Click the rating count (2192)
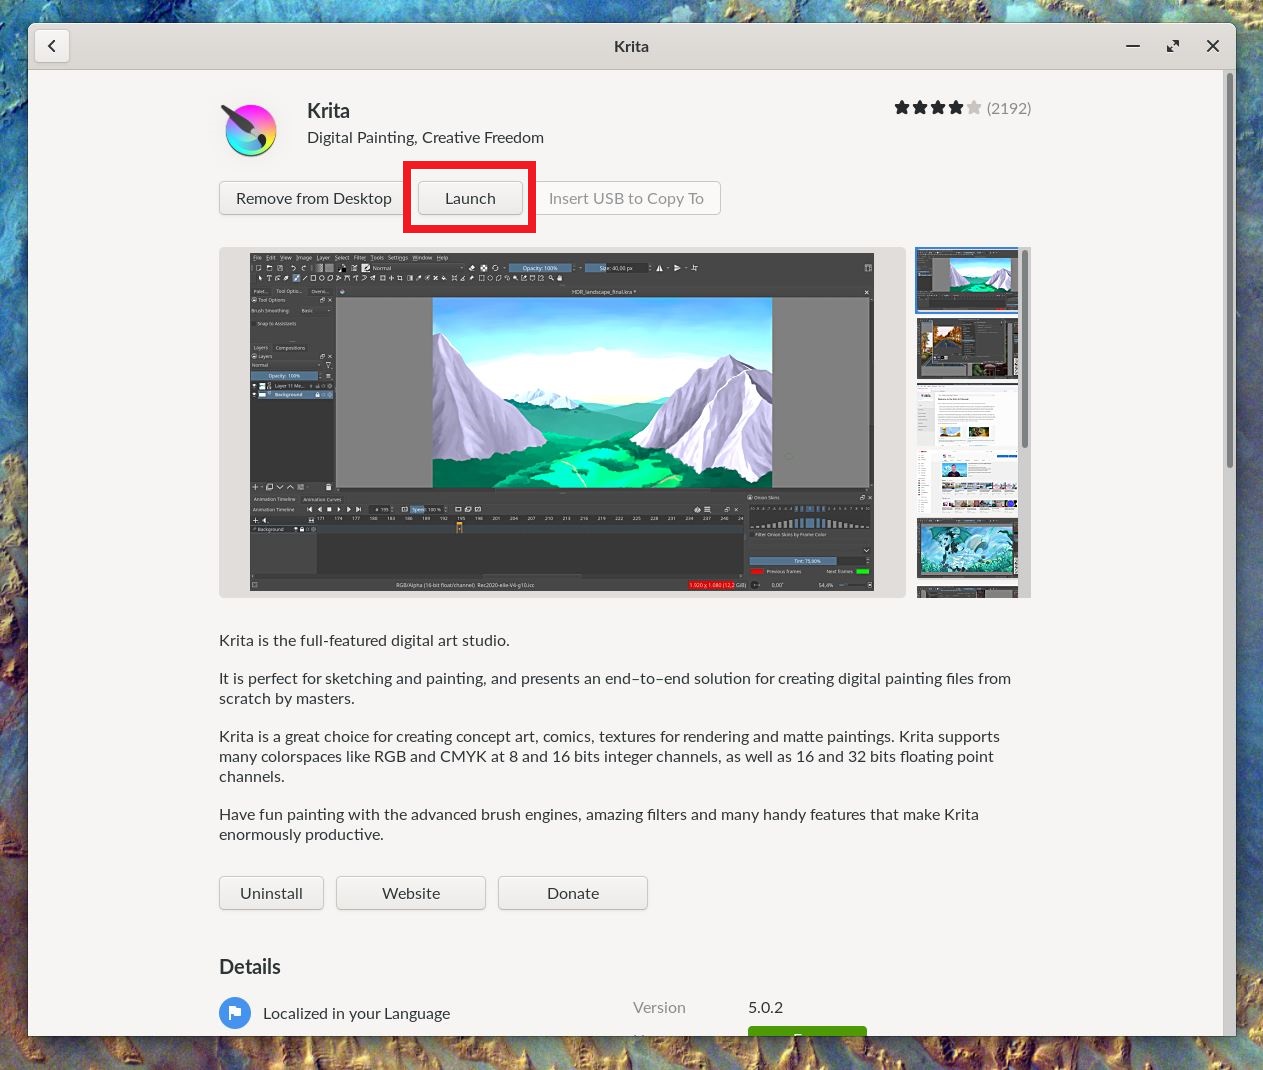The image size is (1263, 1070). [1009, 108]
